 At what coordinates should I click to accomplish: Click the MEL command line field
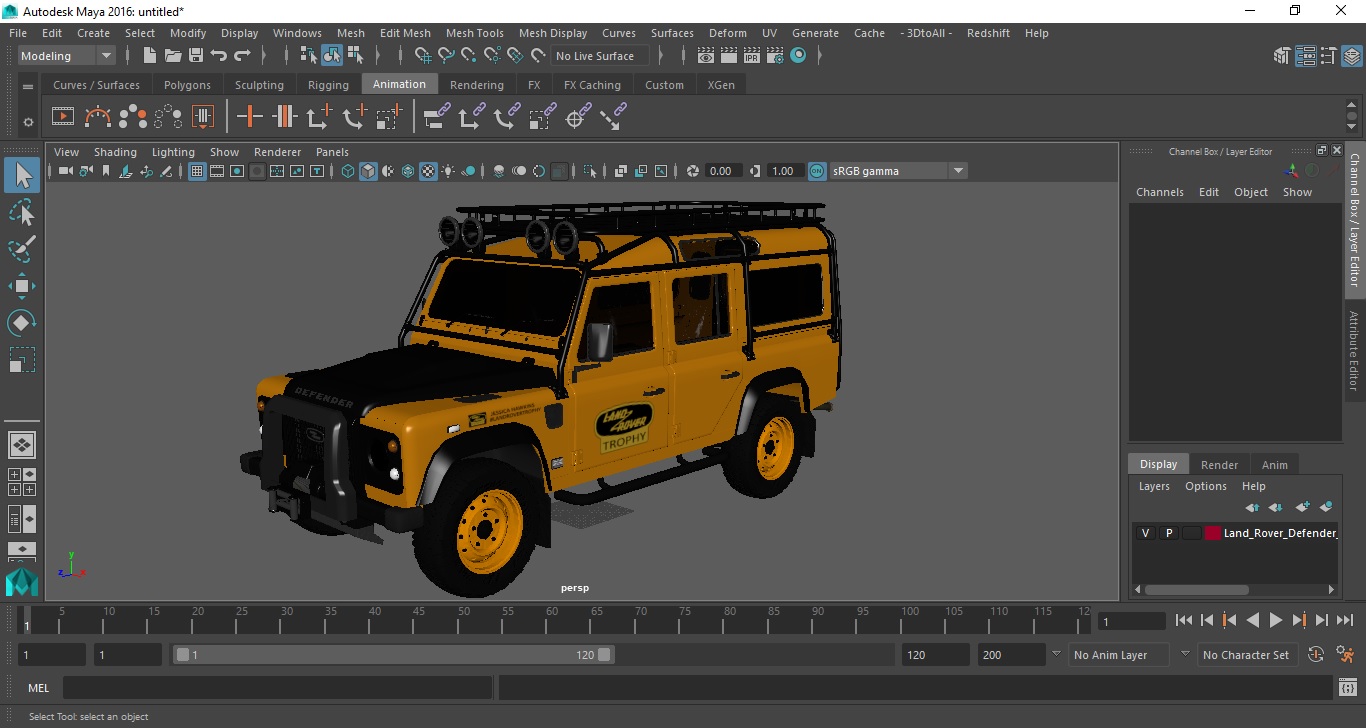277,688
